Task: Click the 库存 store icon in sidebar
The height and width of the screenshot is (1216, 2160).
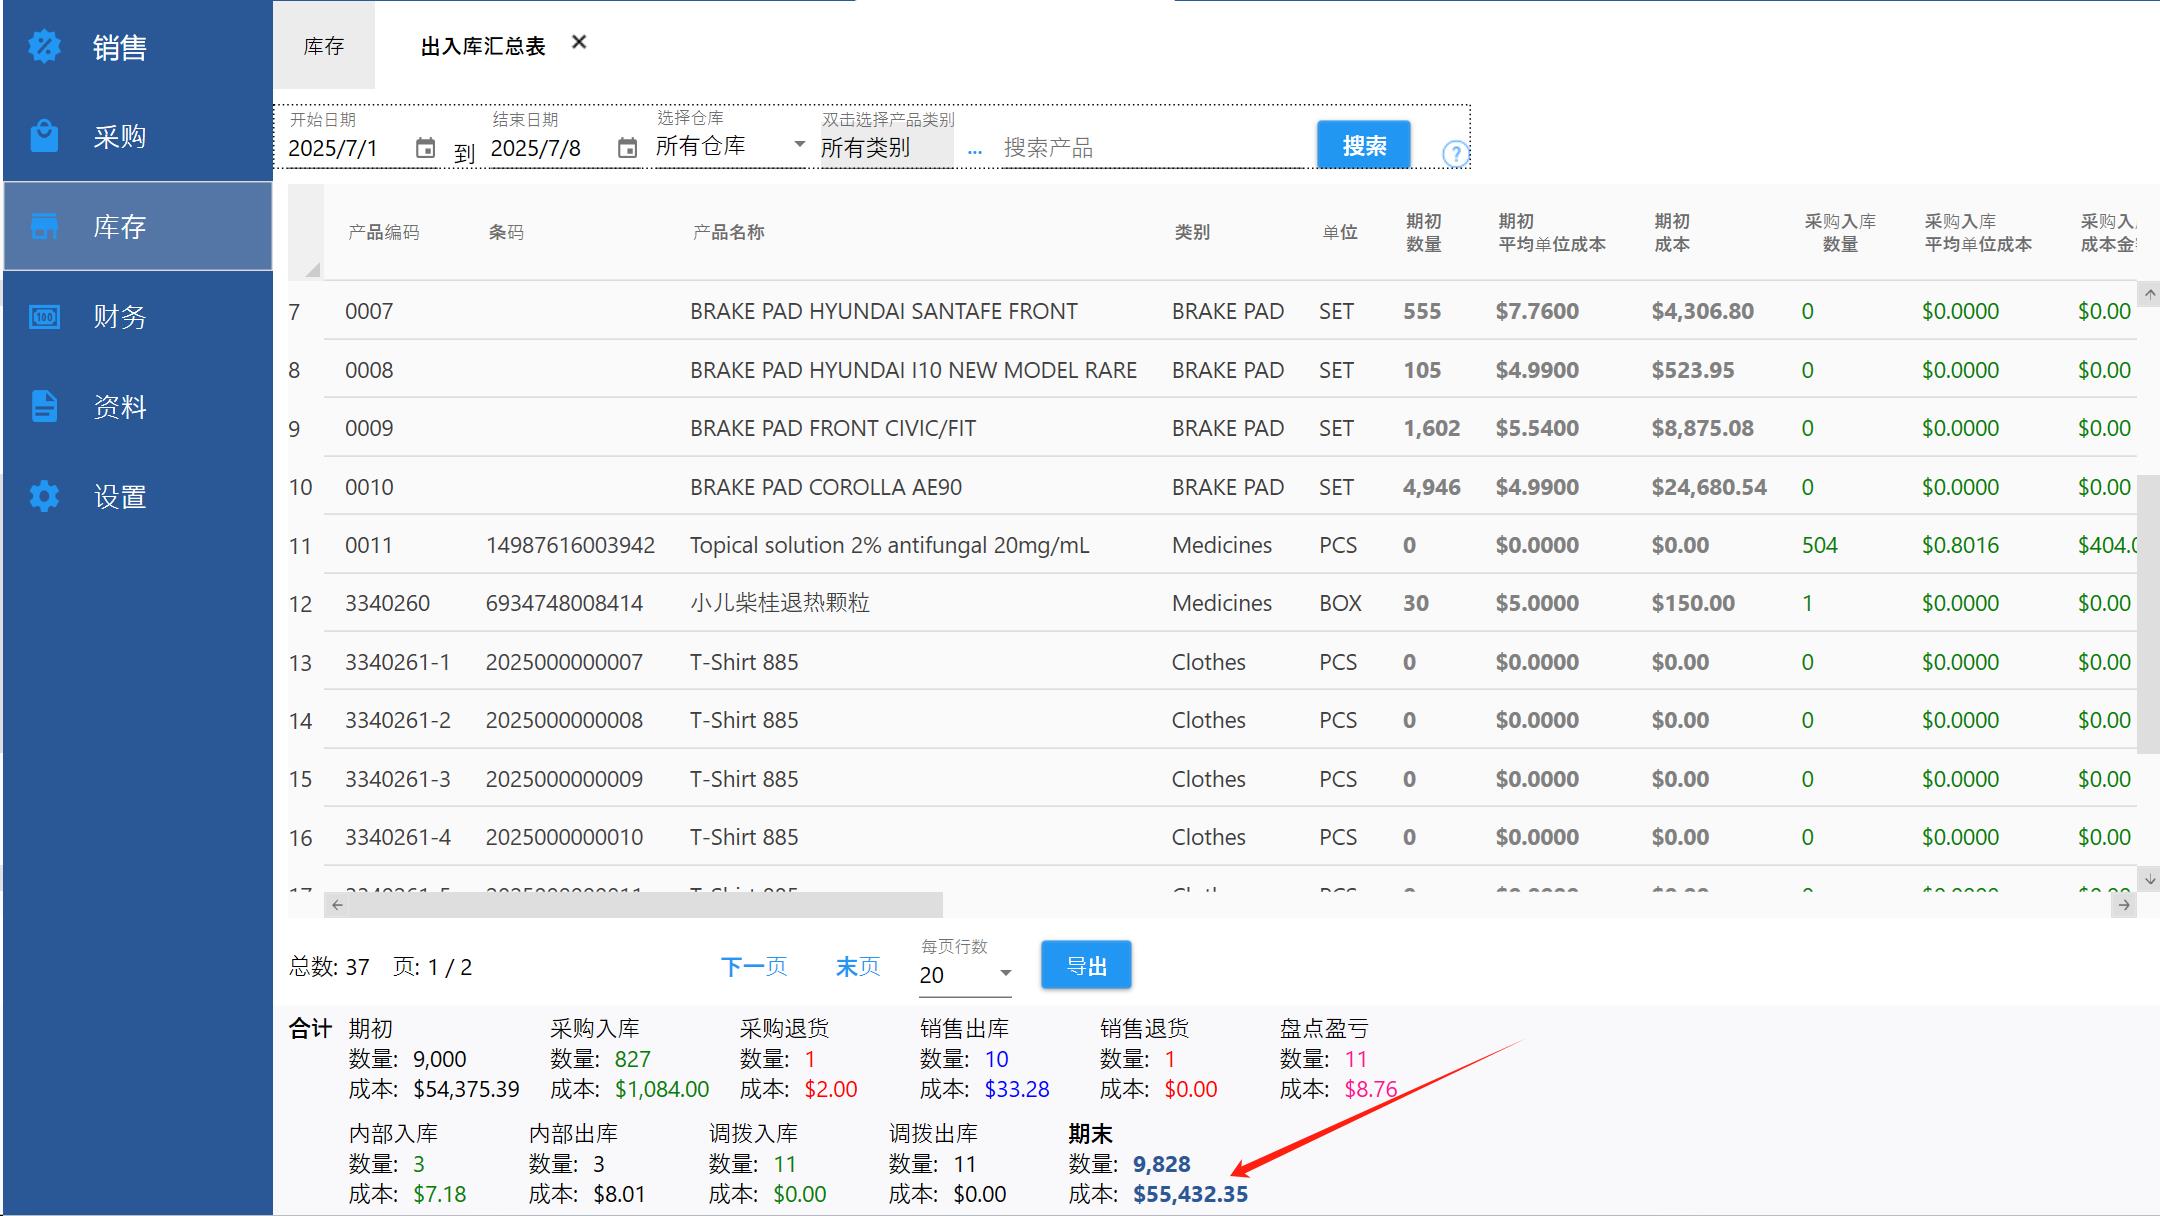Action: (x=44, y=226)
